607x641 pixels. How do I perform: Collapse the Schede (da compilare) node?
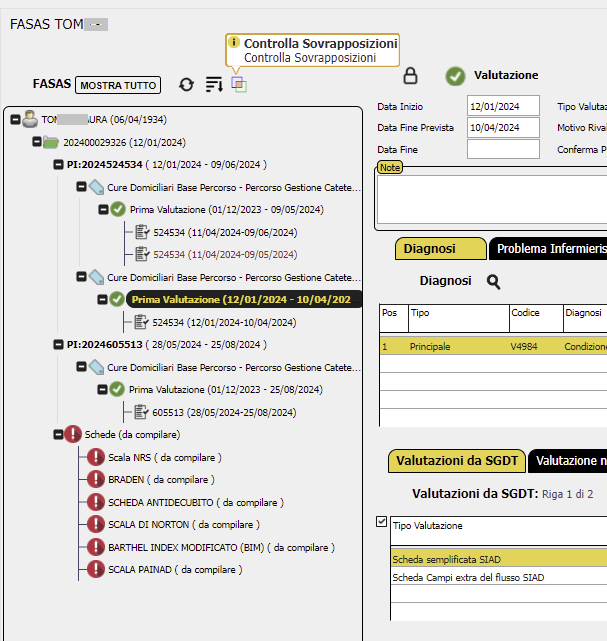pyautogui.click(x=58, y=435)
